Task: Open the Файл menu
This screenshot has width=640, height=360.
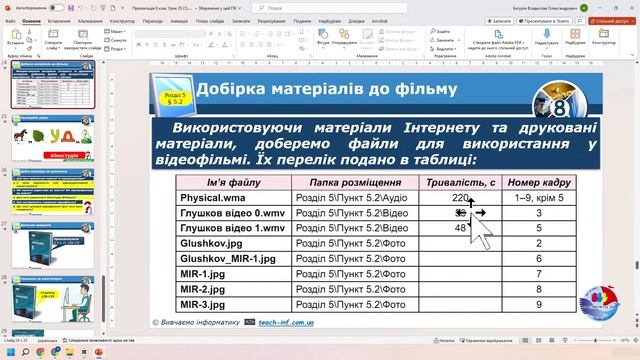Action: 10,21
